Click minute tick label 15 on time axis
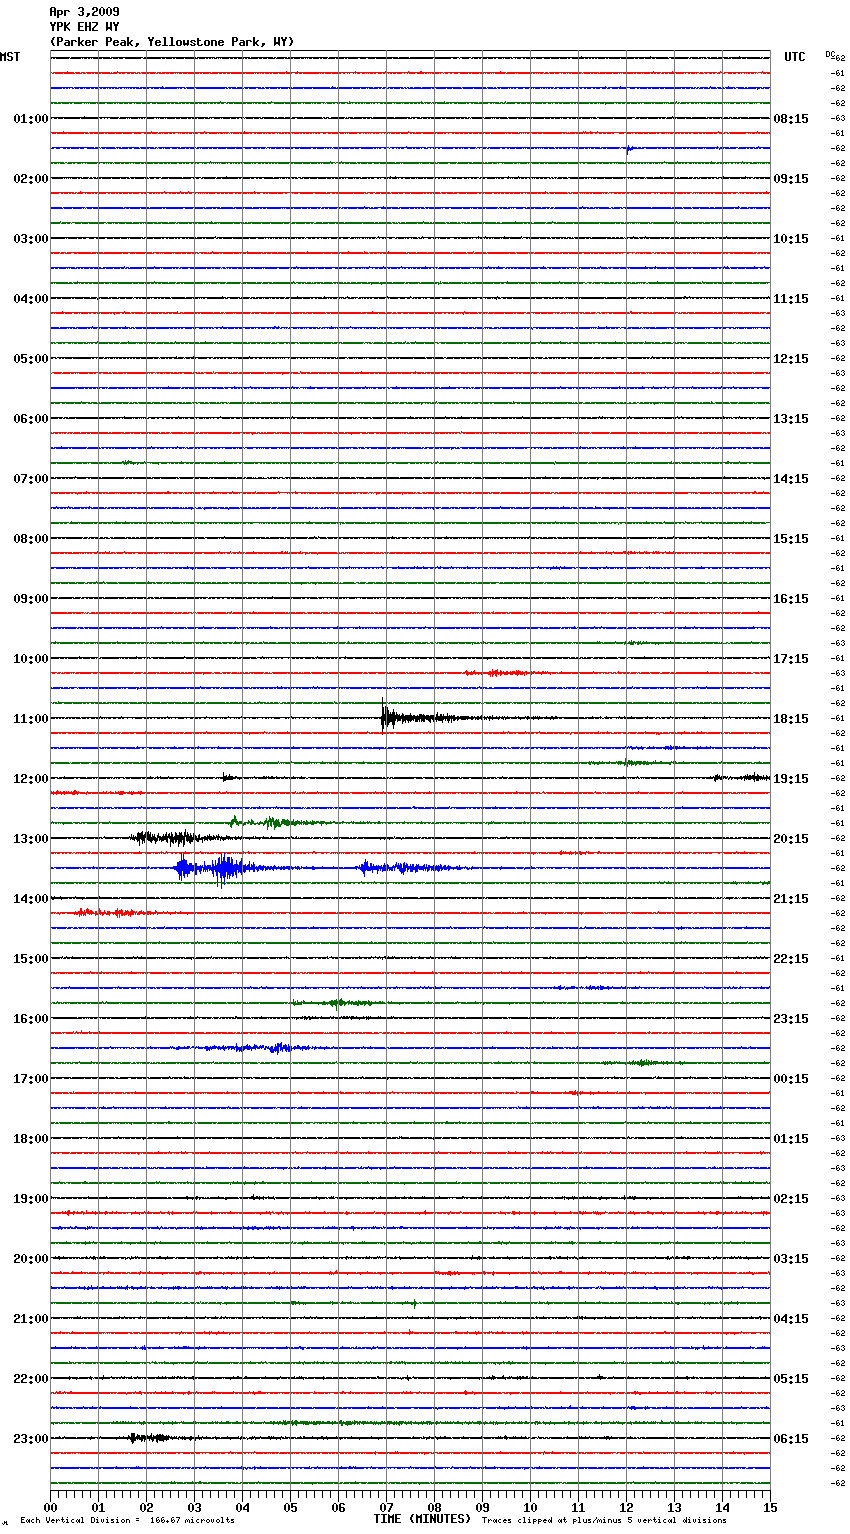Viewport: 850px width, 1534px height. pos(770,1507)
